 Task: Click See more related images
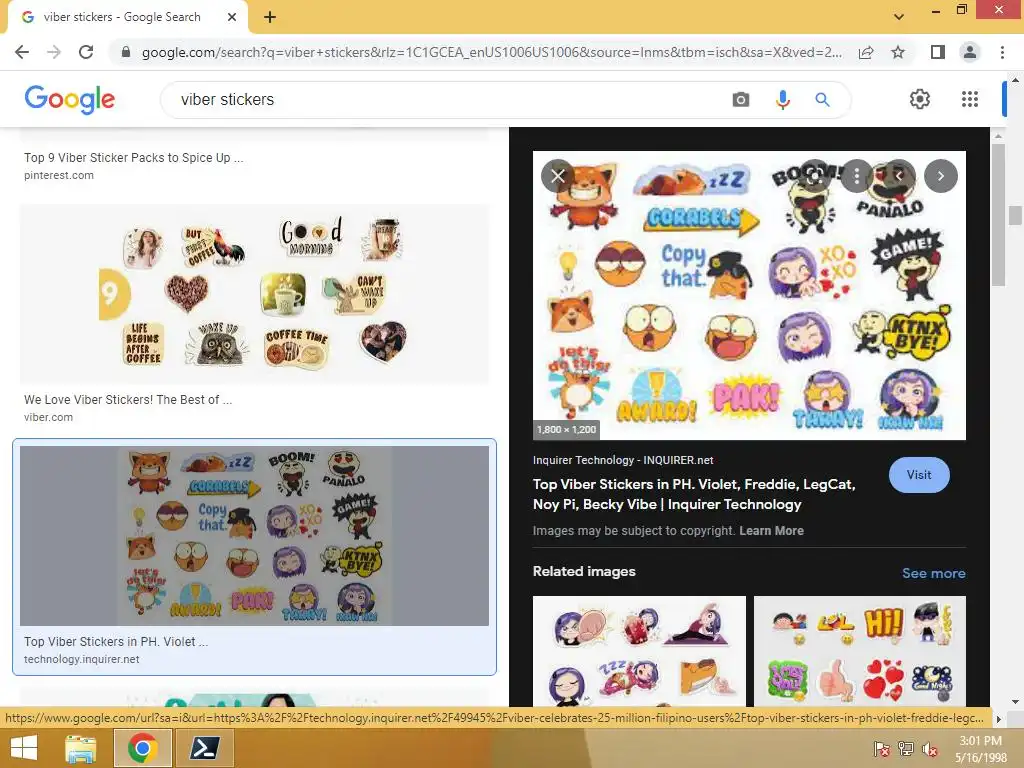click(933, 573)
